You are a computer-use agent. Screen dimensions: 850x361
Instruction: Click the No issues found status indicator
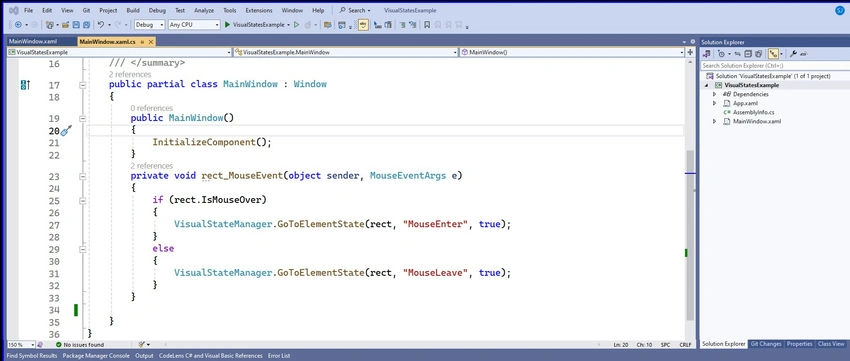pos(80,345)
